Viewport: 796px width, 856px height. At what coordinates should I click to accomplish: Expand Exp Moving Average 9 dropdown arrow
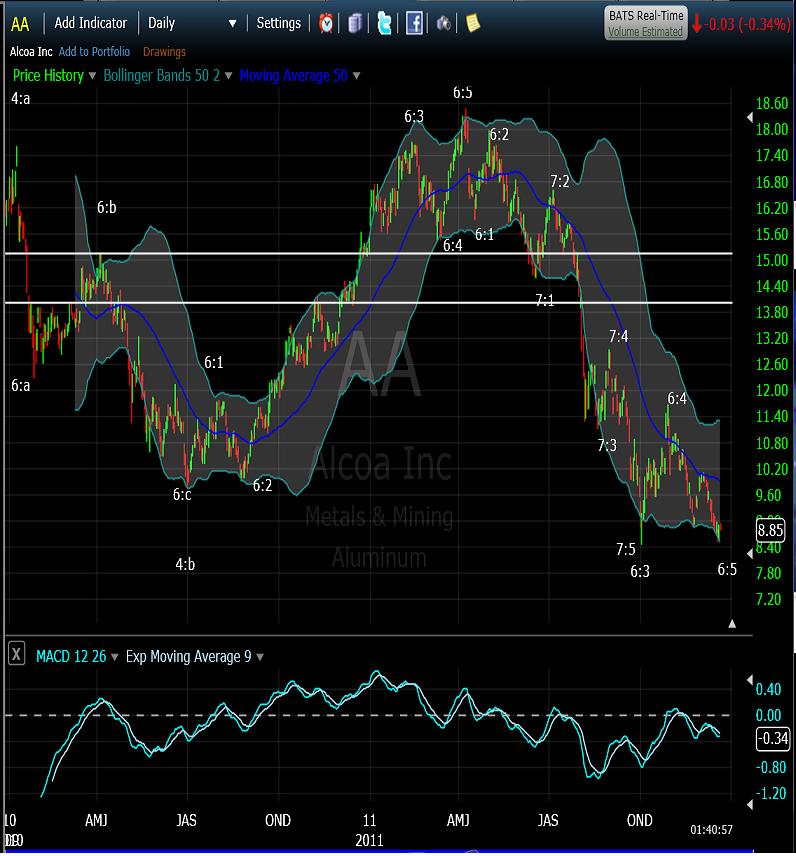260,657
